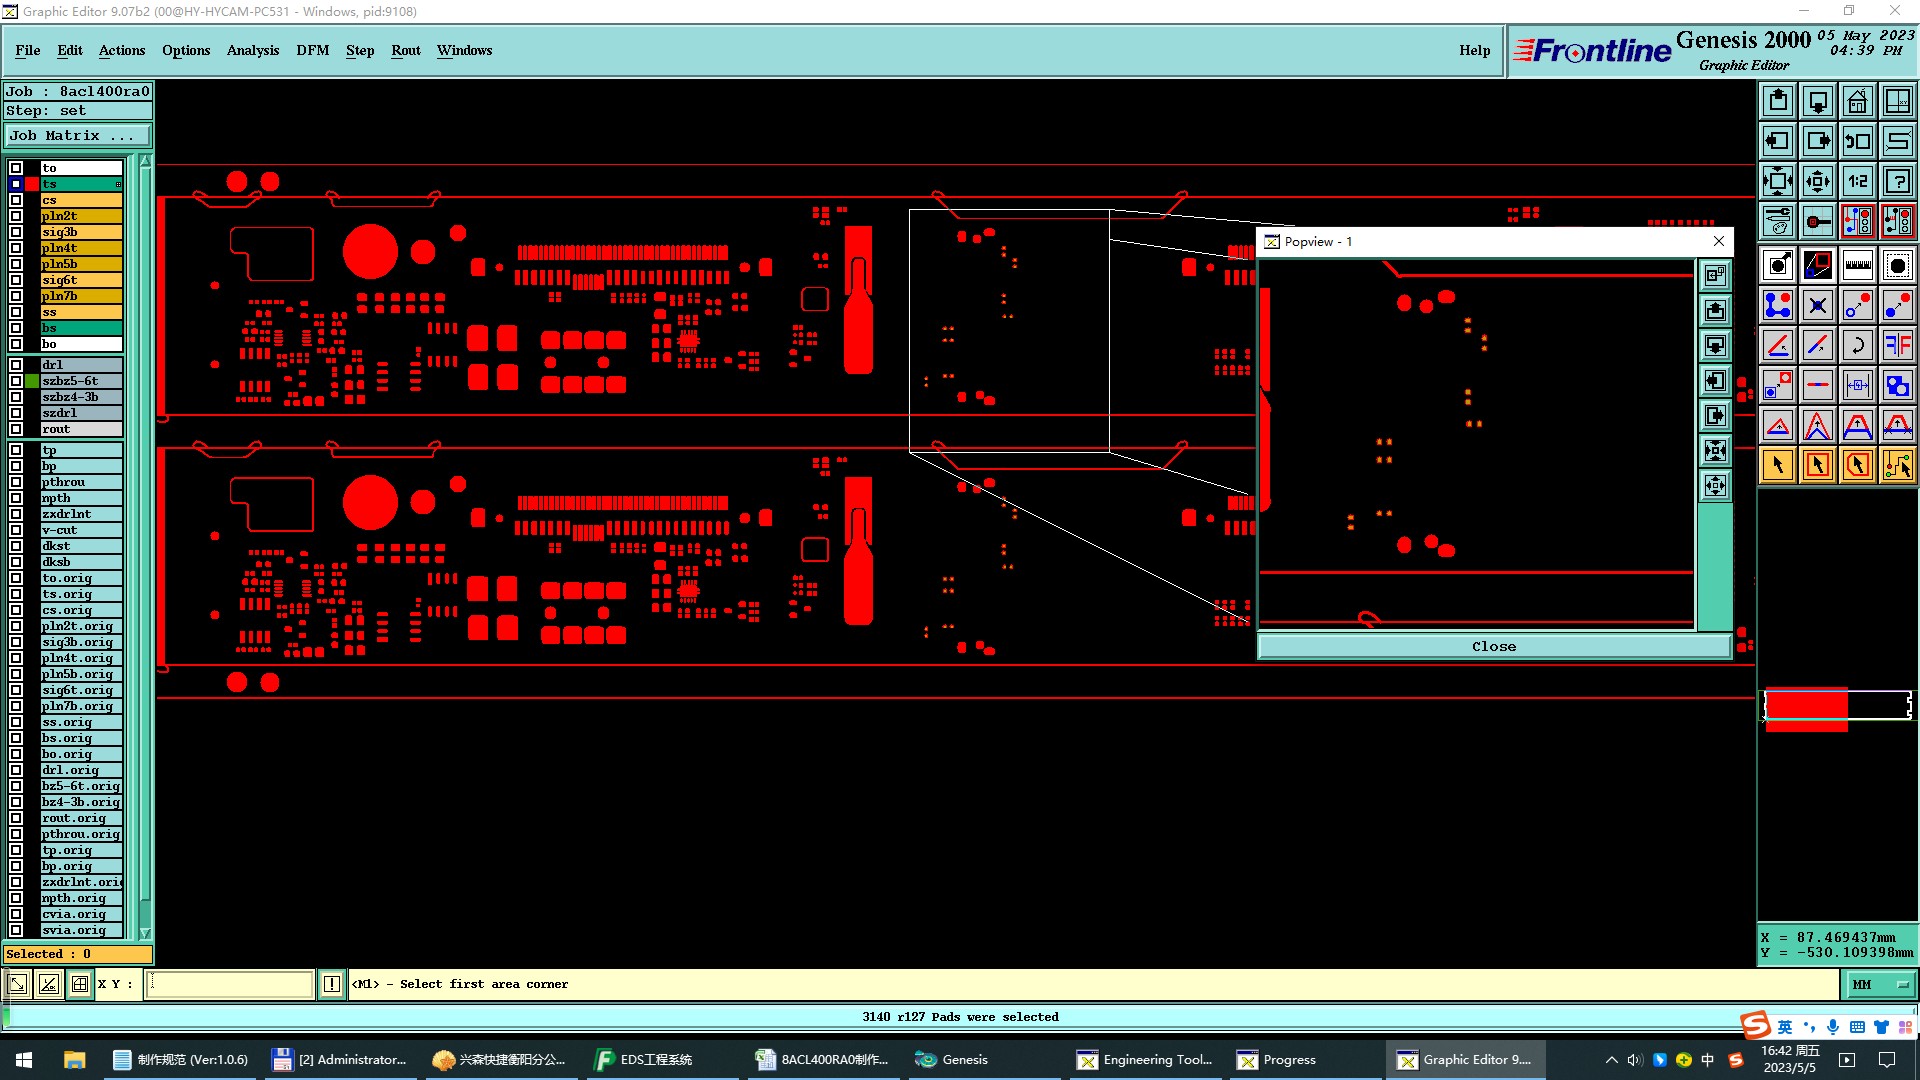Click the Home view icon
Image resolution: width=1920 pixels, height=1080 pixels.
point(1857,101)
